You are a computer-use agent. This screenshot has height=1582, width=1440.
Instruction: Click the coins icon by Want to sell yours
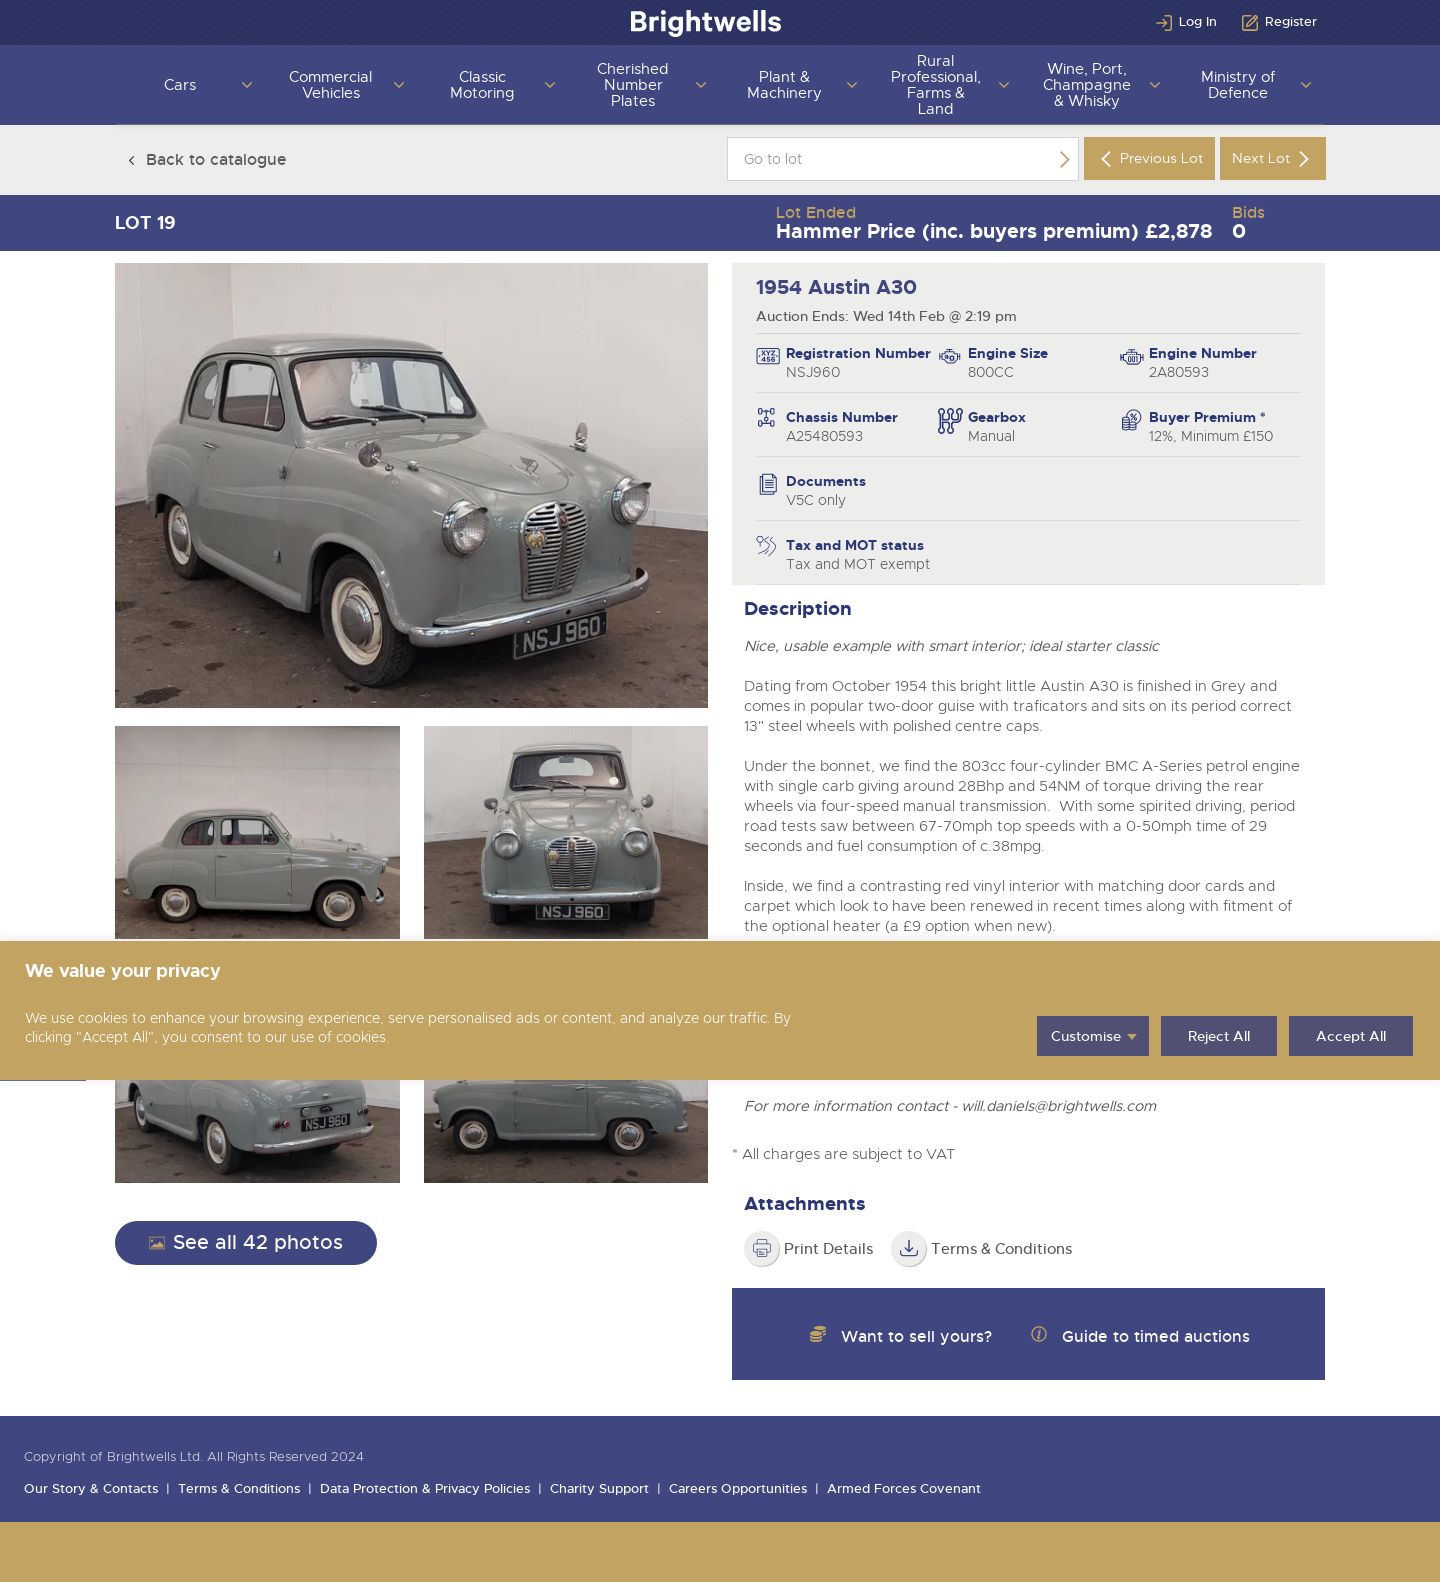pyautogui.click(x=818, y=1334)
